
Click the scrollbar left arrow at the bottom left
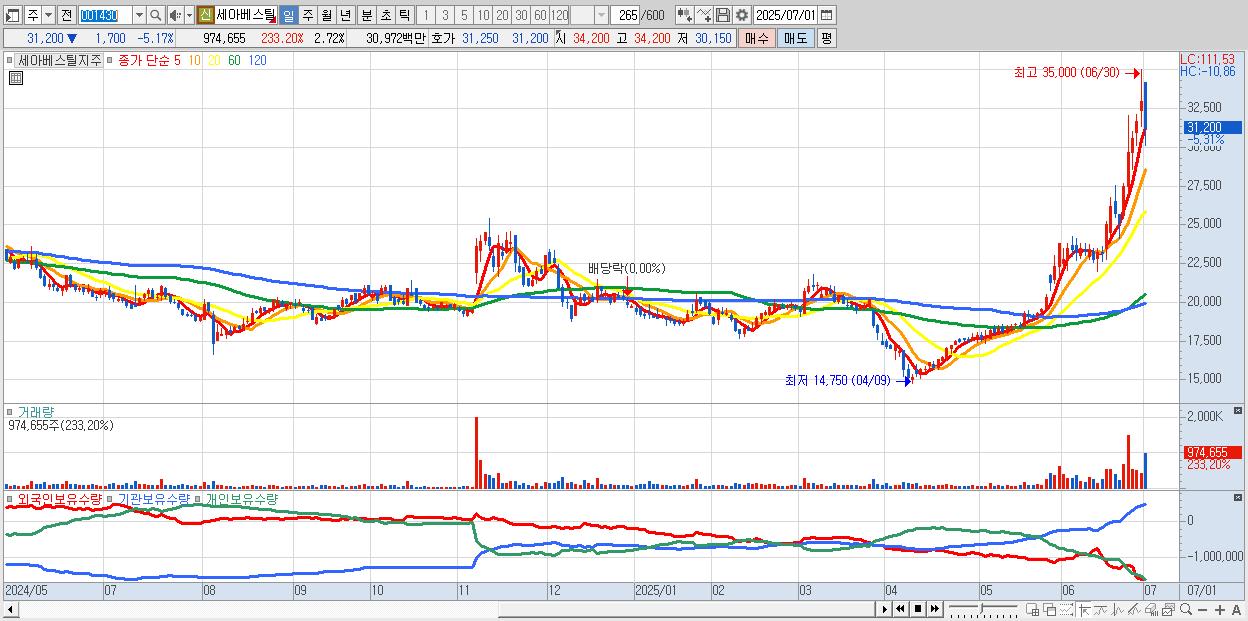(x=9, y=609)
